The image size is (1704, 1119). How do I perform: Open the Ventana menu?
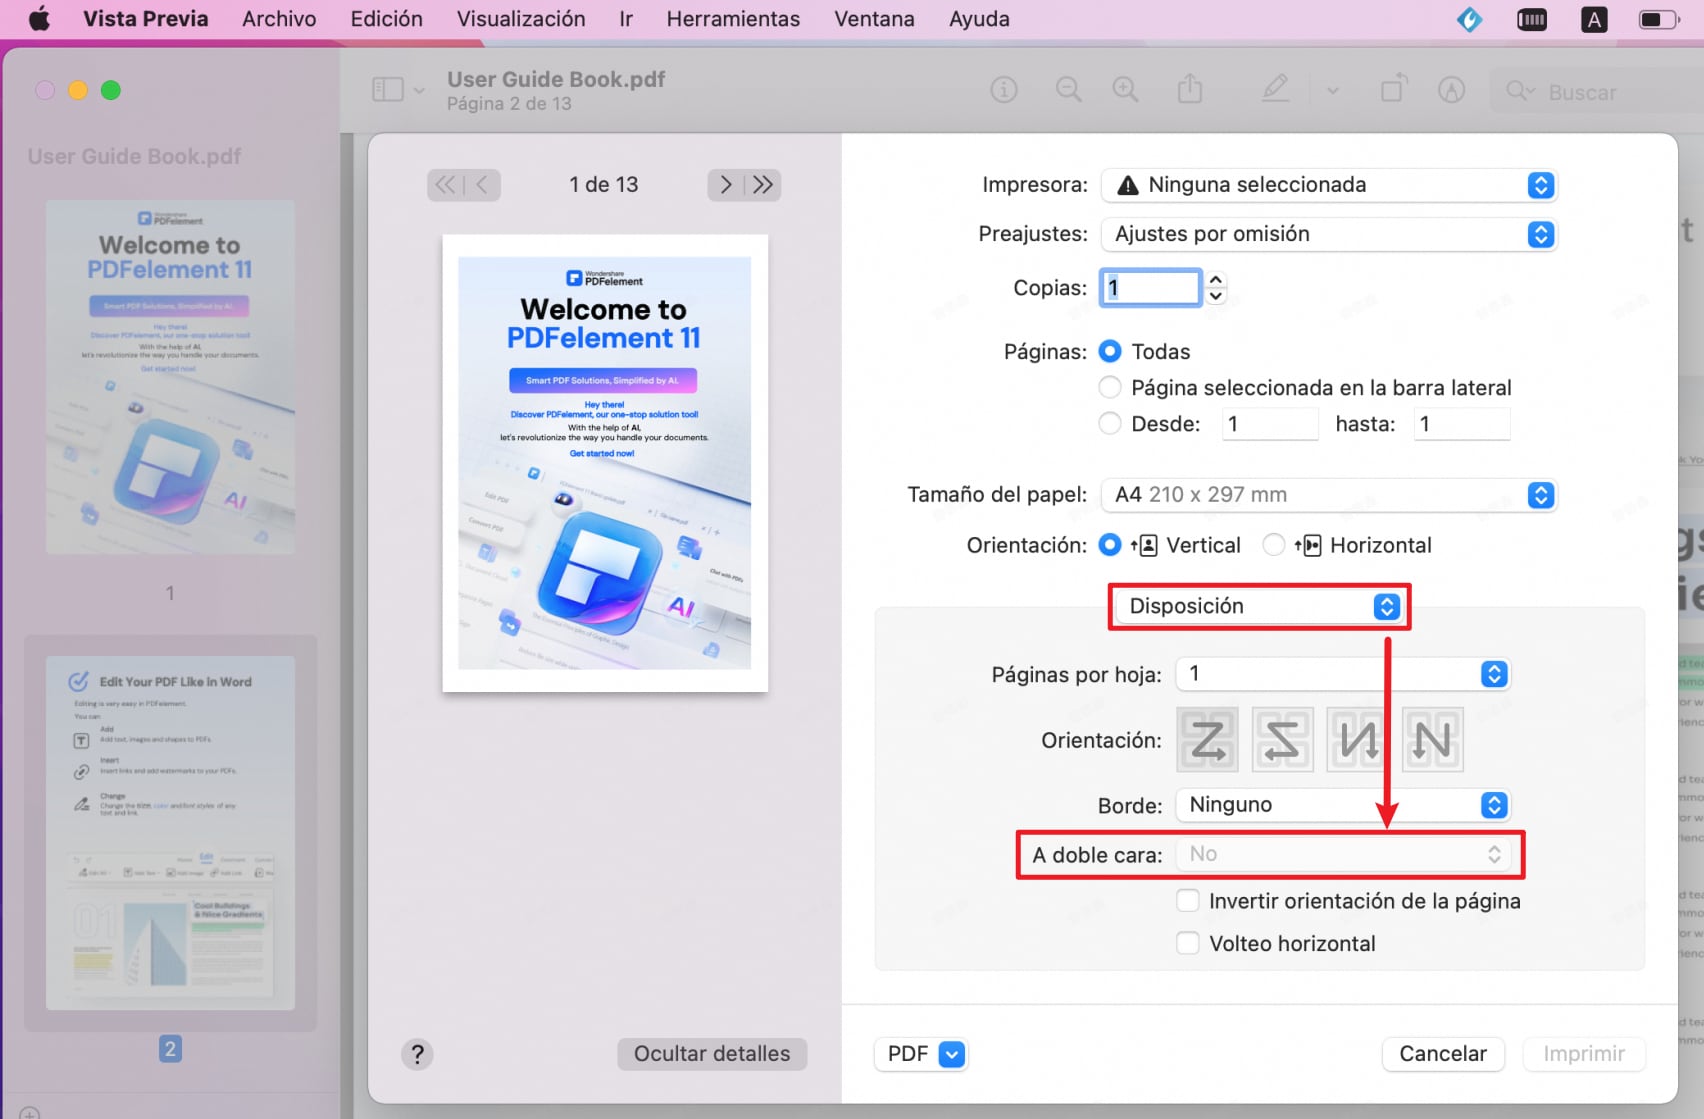pos(874,19)
